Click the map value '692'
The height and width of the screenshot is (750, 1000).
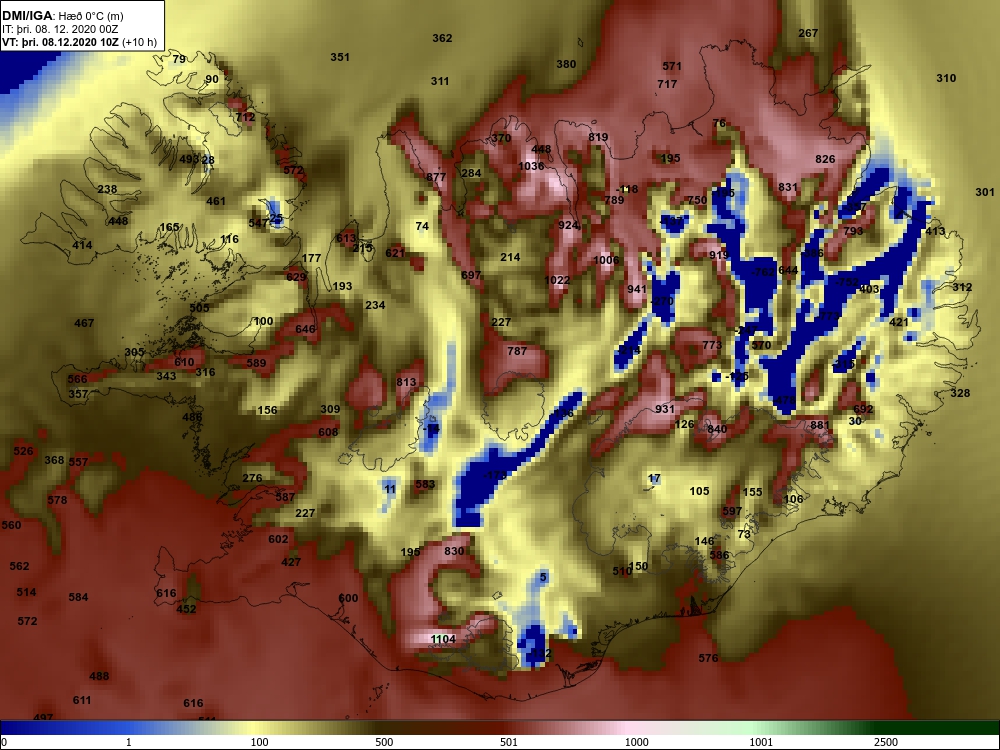(x=863, y=409)
